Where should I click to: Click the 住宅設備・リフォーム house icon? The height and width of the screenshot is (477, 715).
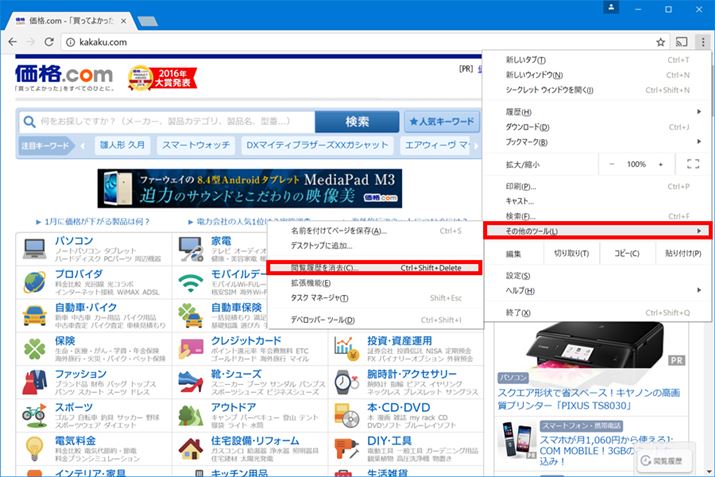191,449
